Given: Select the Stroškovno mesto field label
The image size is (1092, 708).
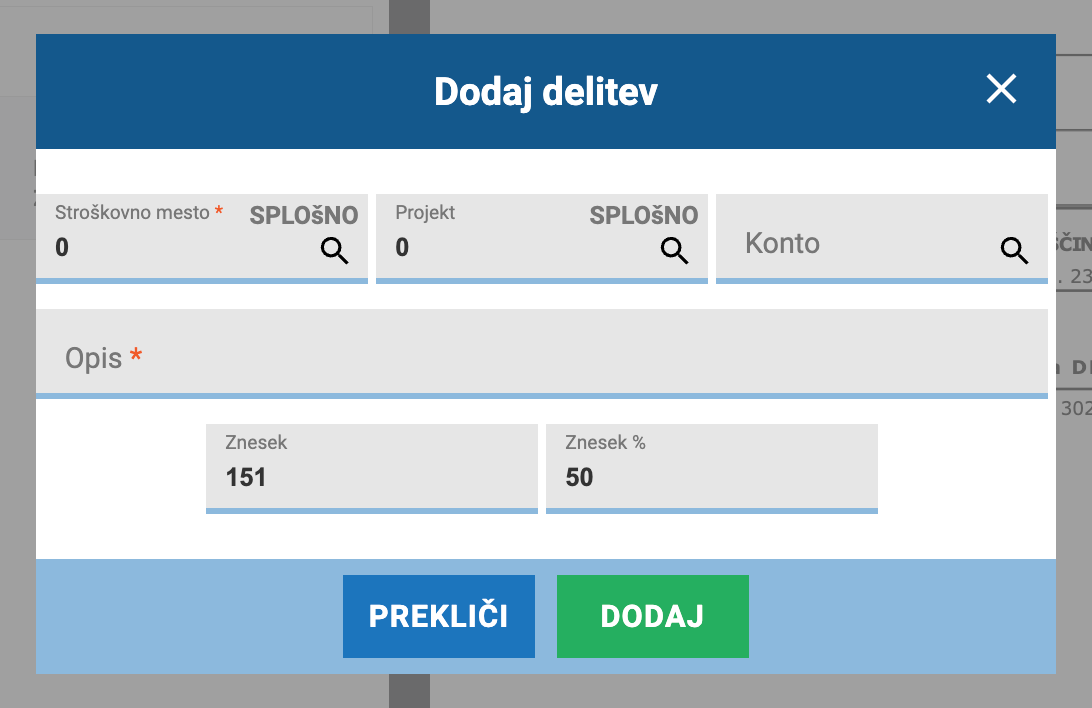Looking at the screenshot, I should (132, 212).
